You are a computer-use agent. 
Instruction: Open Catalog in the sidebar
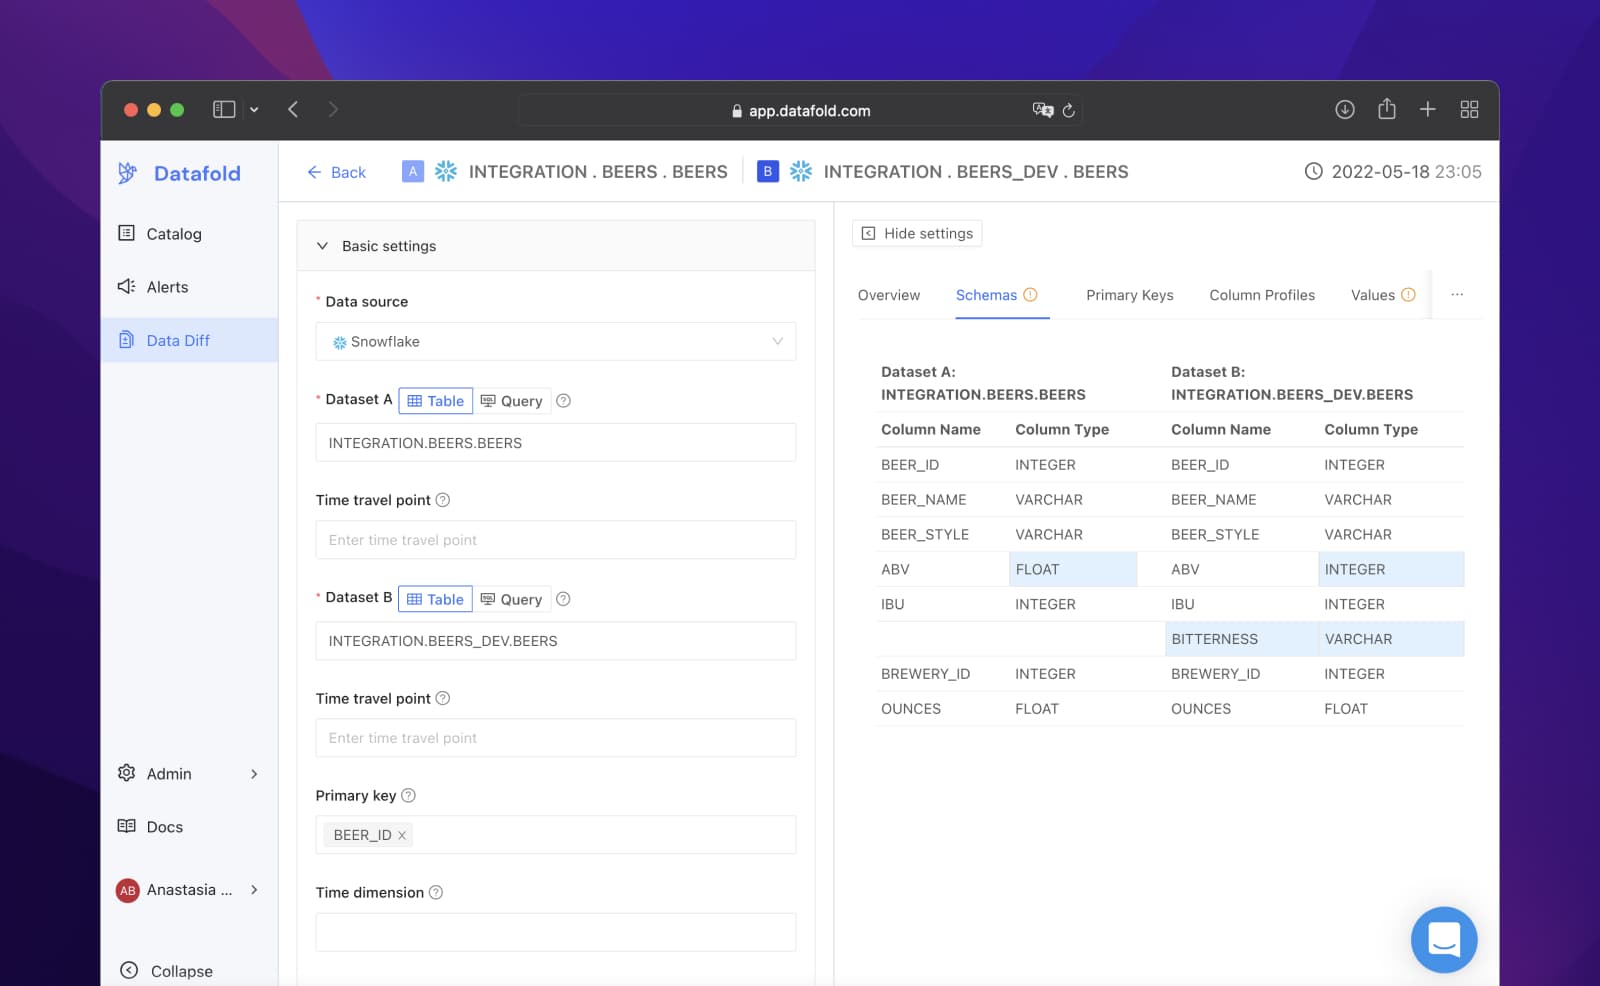point(160,234)
